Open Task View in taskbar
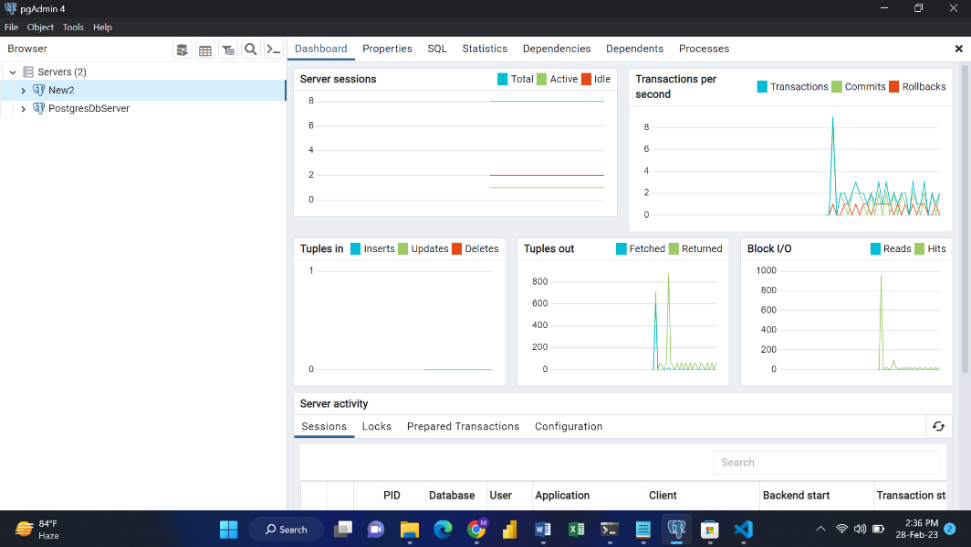The height and width of the screenshot is (547, 971). point(343,529)
